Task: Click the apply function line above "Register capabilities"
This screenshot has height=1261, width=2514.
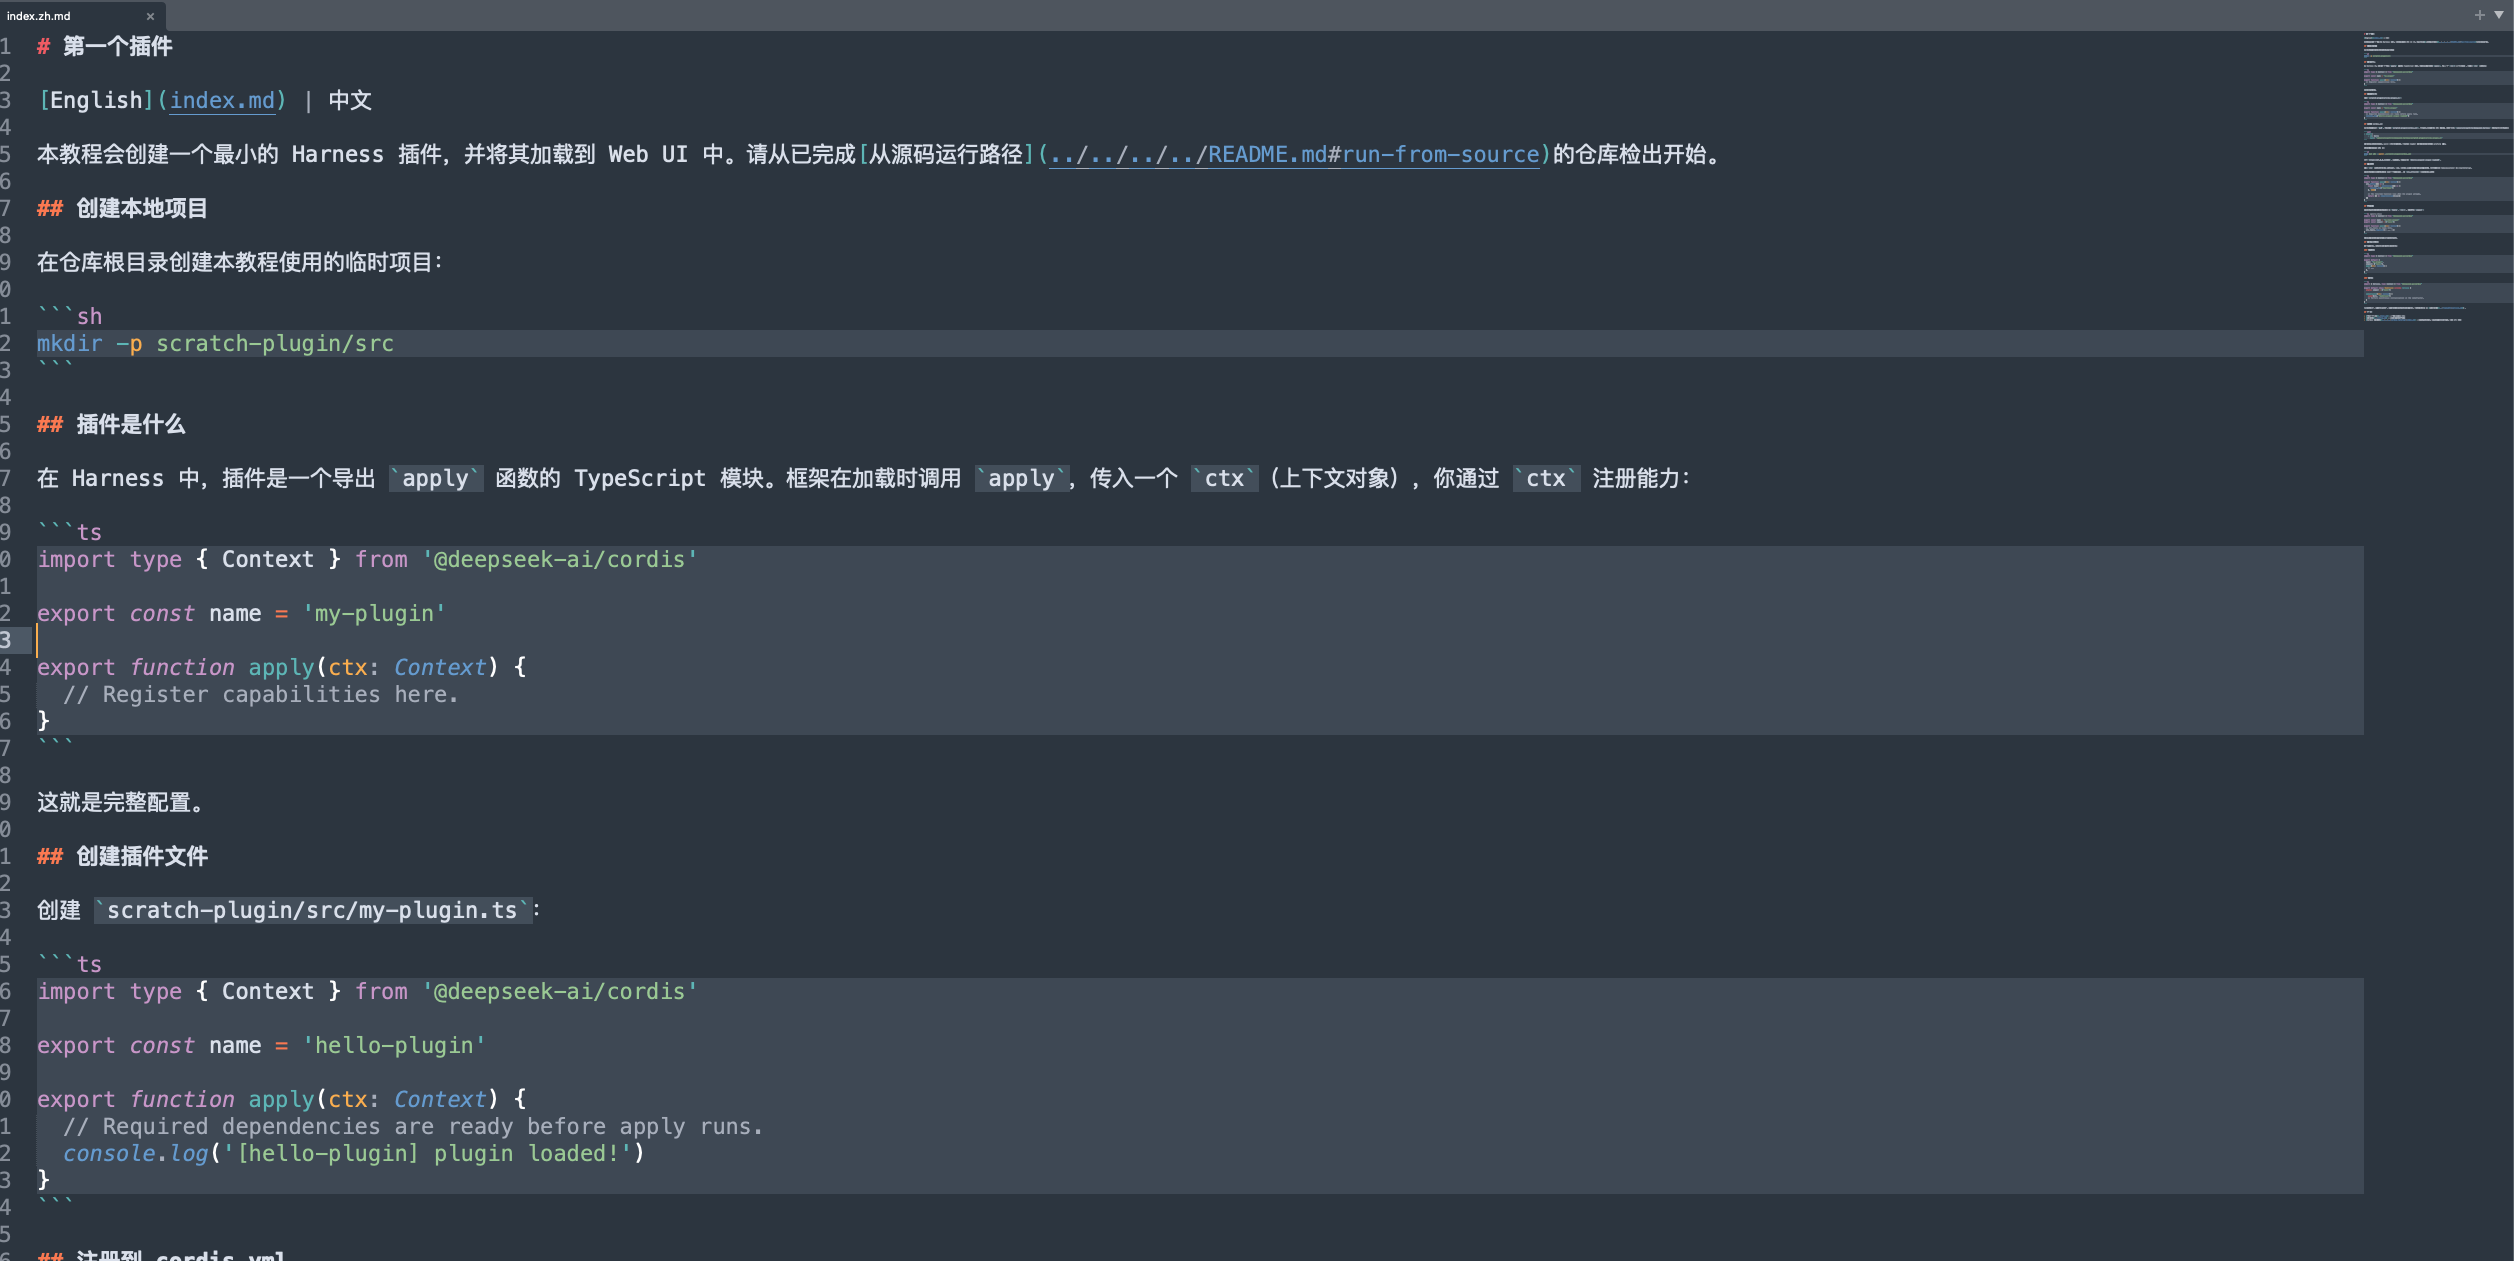Action: pos(282,667)
